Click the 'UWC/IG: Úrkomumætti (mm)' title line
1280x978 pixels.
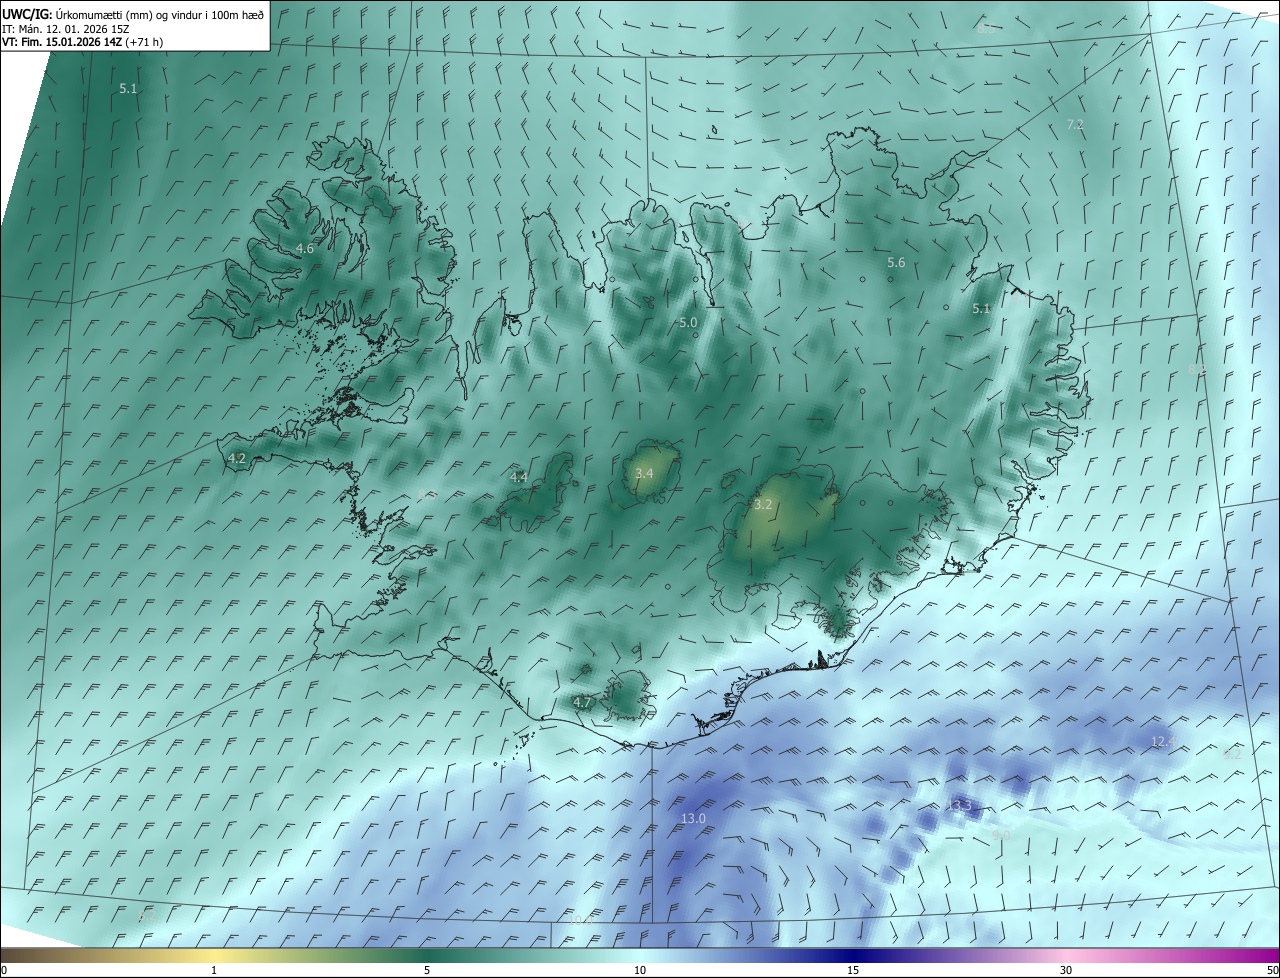tap(133, 15)
